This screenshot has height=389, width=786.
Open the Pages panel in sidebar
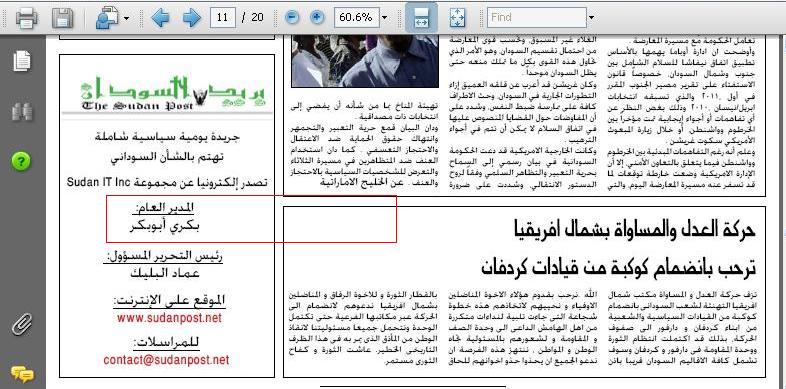pos(22,61)
